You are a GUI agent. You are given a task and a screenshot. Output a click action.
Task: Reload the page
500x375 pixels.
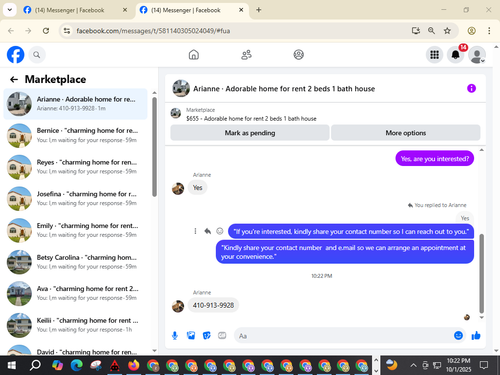click(46, 31)
